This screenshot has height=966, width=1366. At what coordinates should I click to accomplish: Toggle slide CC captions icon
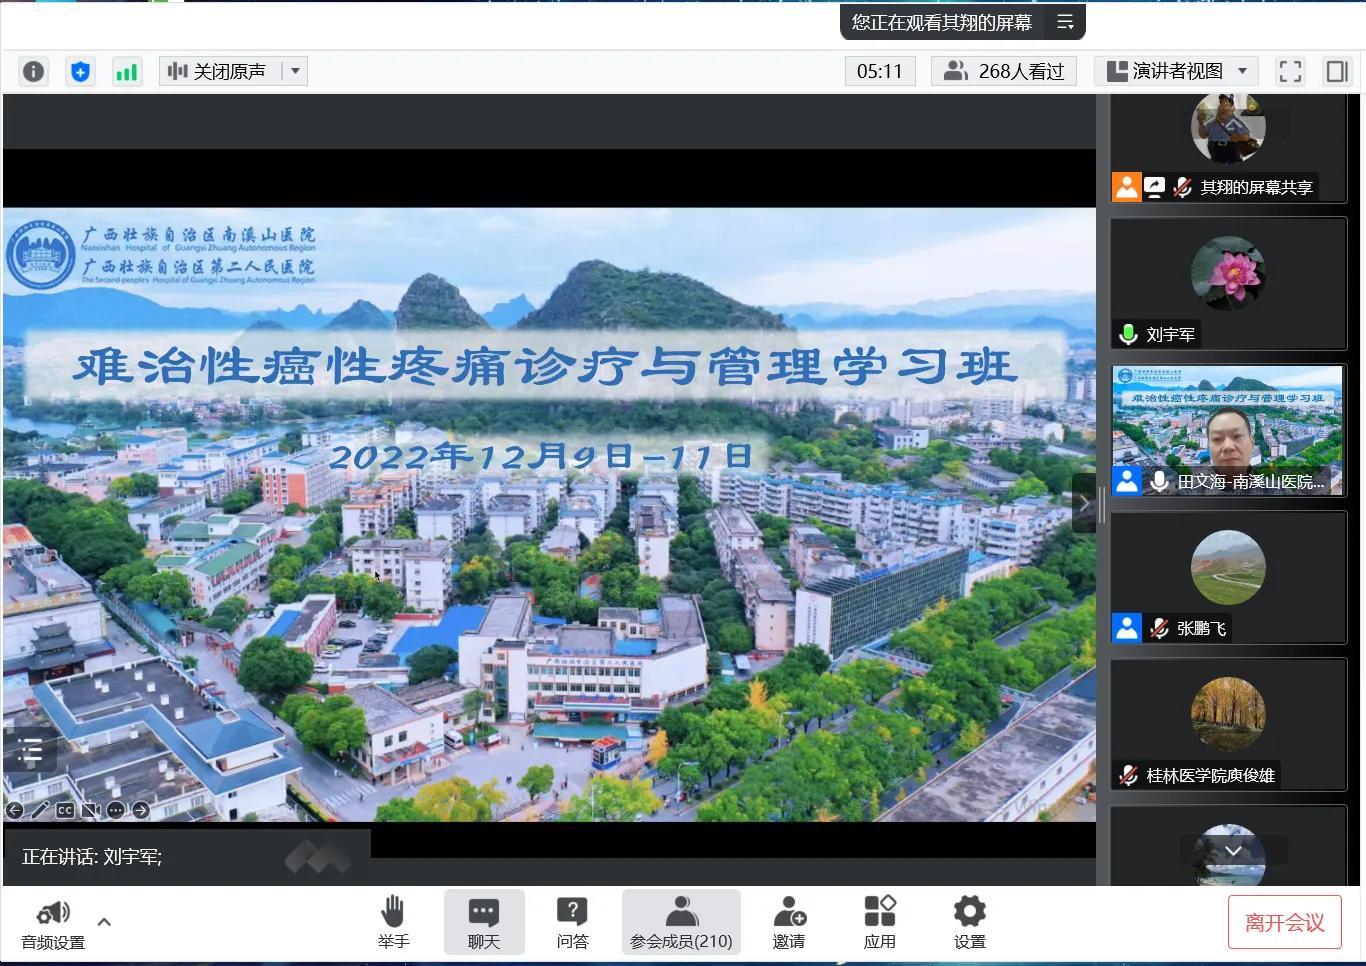tap(65, 810)
